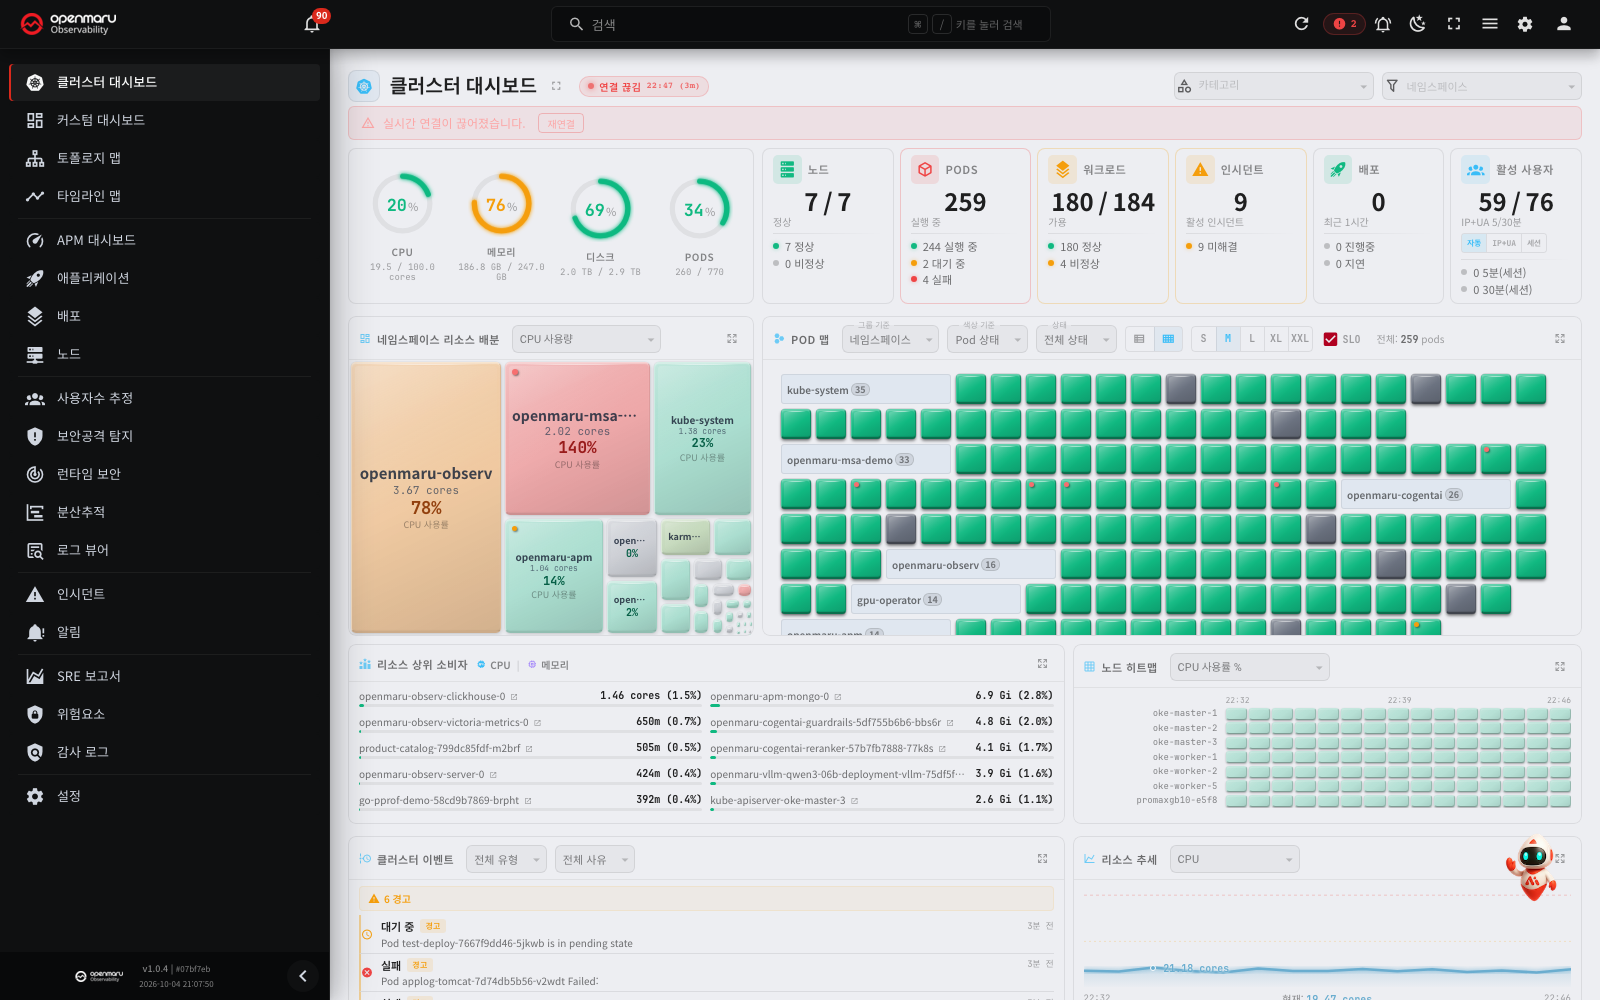
Task: Open the 전체 유형 events dropdown
Action: tap(506, 859)
